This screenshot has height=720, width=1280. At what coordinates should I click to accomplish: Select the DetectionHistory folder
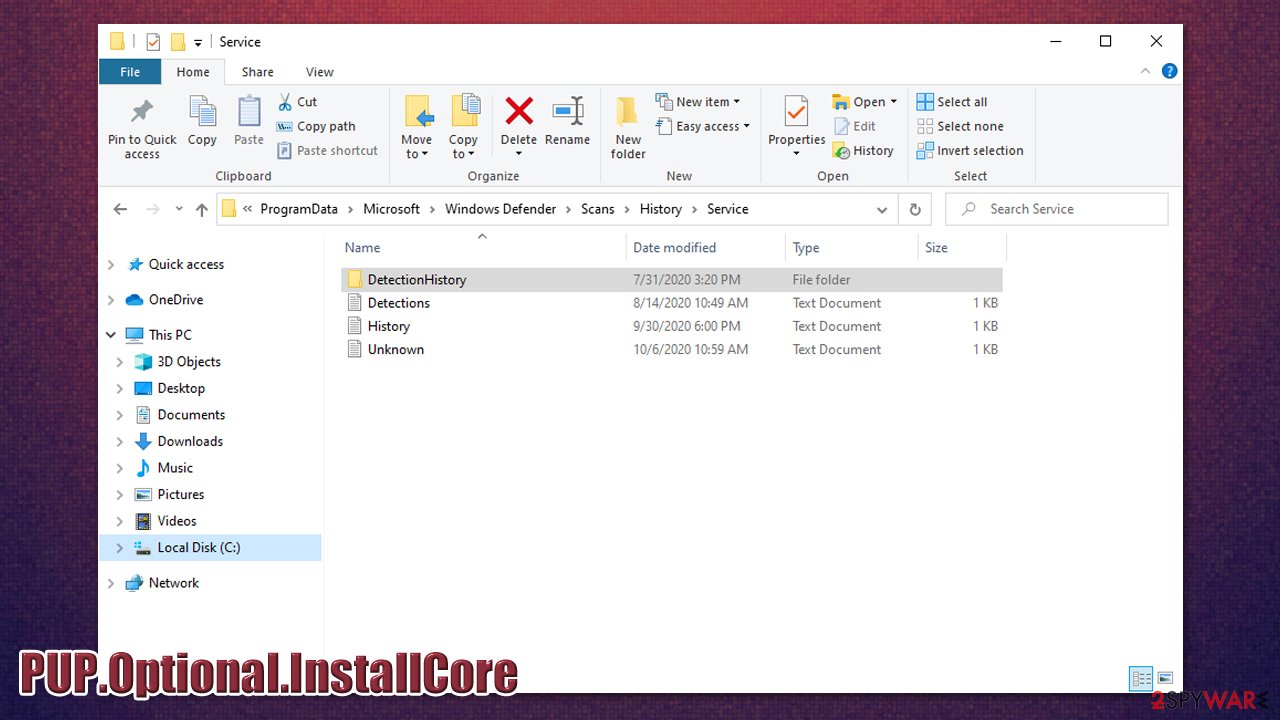pyautogui.click(x=671, y=280)
